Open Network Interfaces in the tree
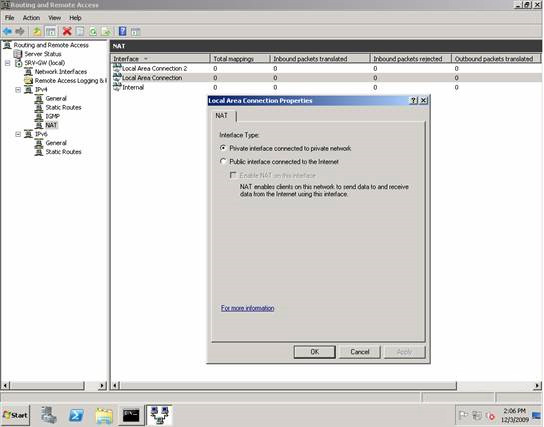This screenshot has height=427, width=544. pyautogui.click(x=61, y=71)
